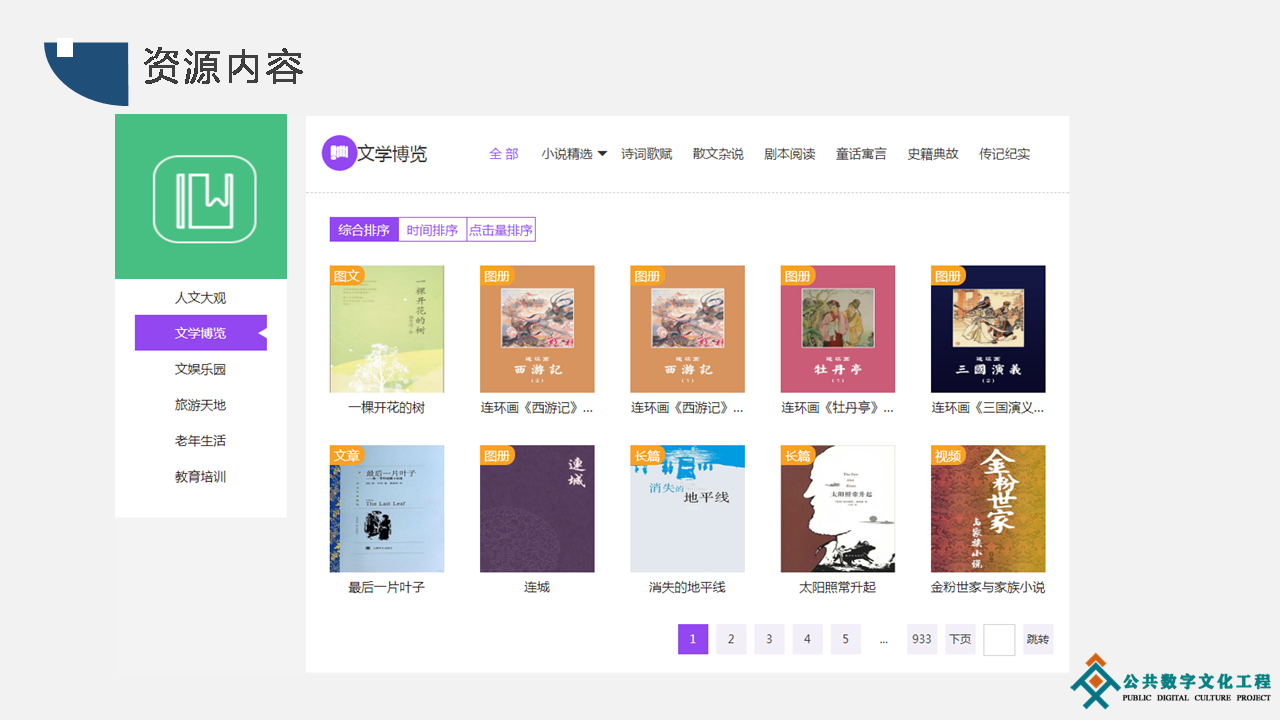Open the orange 西游记 (2) comic cover
The height and width of the screenshot is (720, 1280).
tap(537, 329)
